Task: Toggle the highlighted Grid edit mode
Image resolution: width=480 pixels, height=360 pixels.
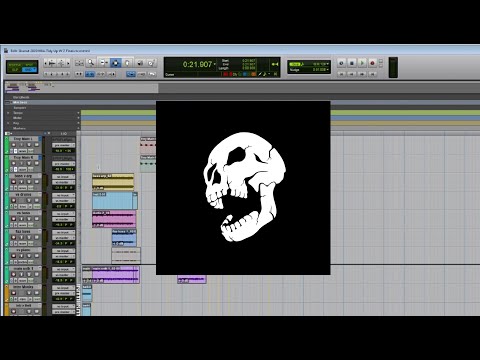Action: [29, 70]
